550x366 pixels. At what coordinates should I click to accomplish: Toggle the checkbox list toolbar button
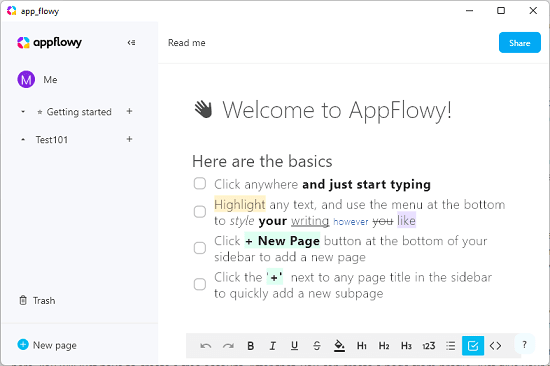pyautogui.click(x=473, y=346)
